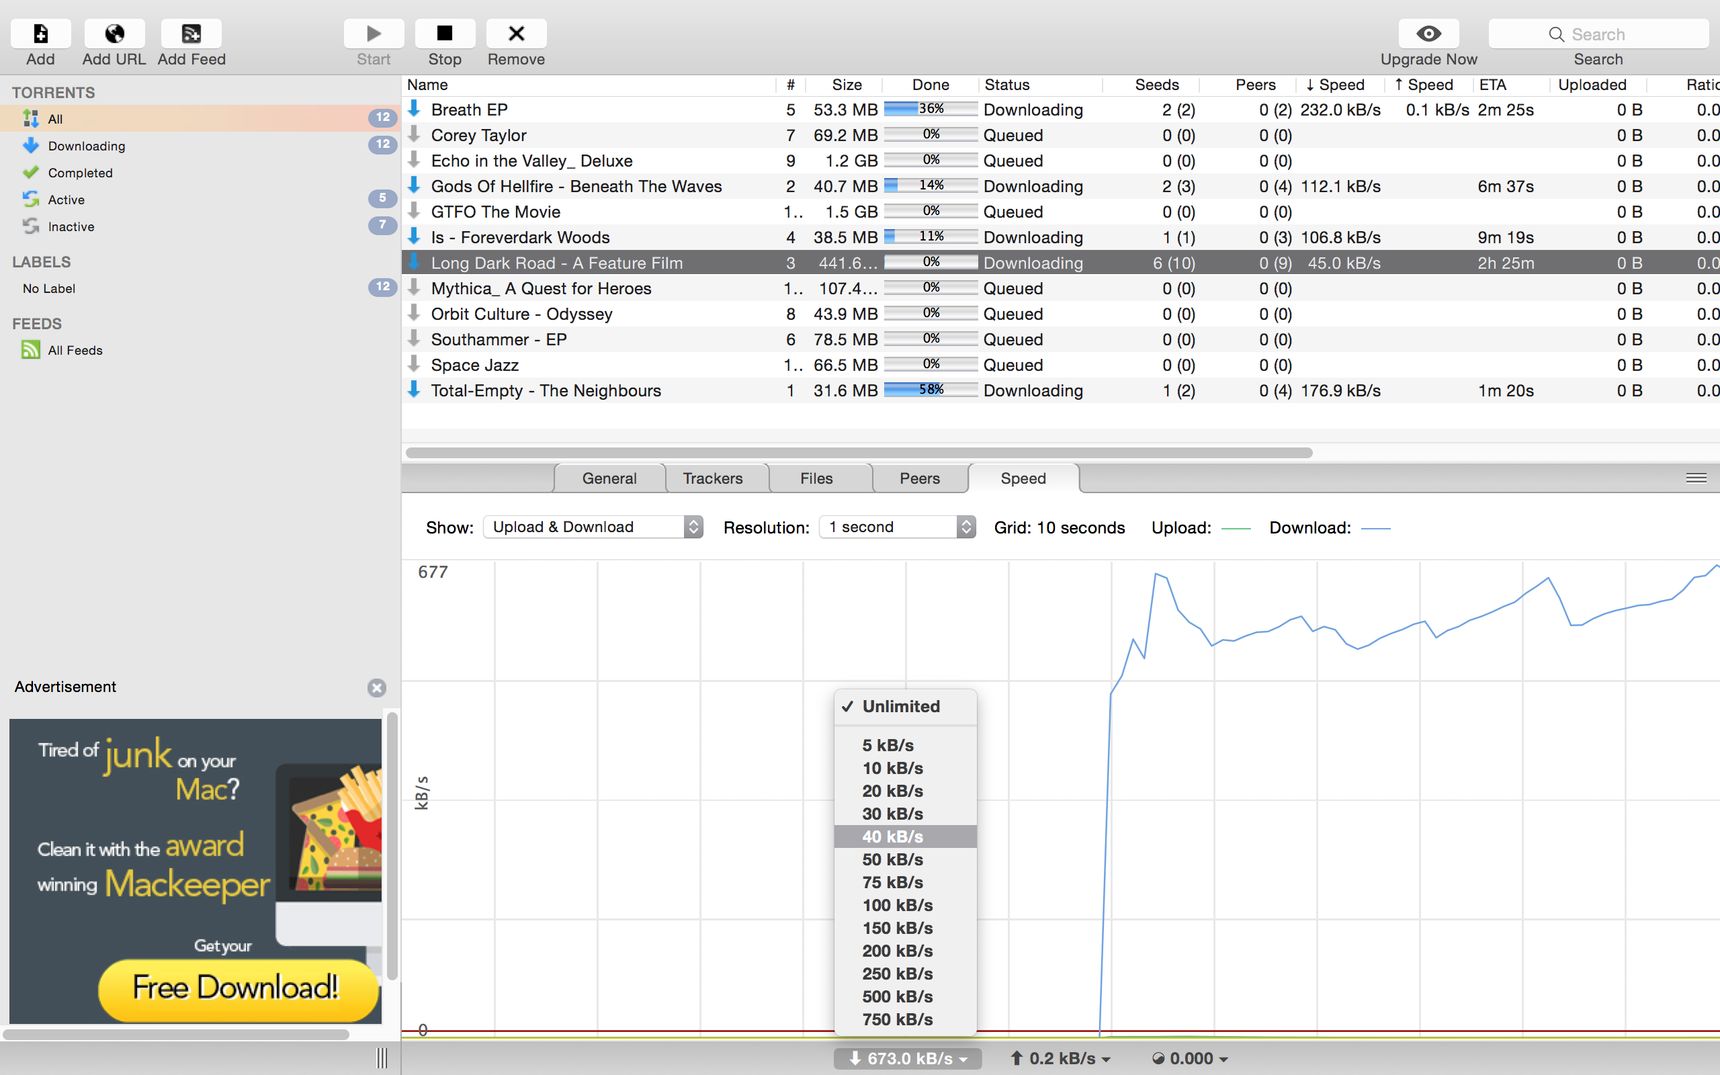Close the Advertisement panel

377,688
